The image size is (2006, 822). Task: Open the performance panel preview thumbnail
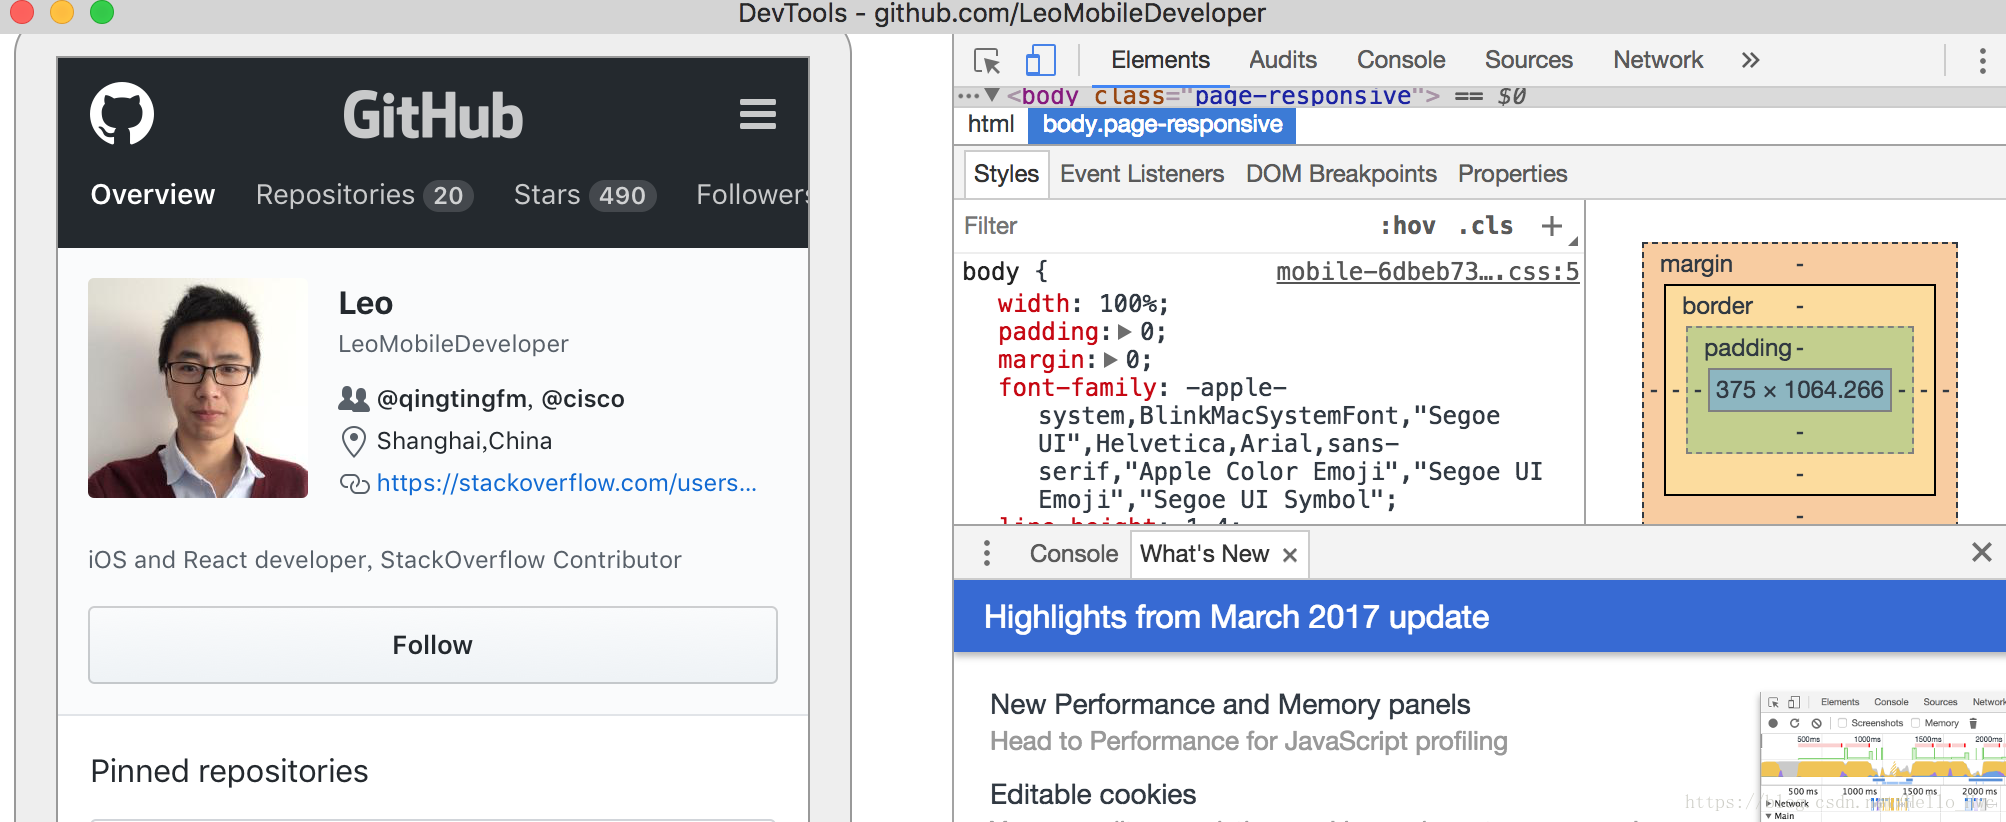[1882, 757]
